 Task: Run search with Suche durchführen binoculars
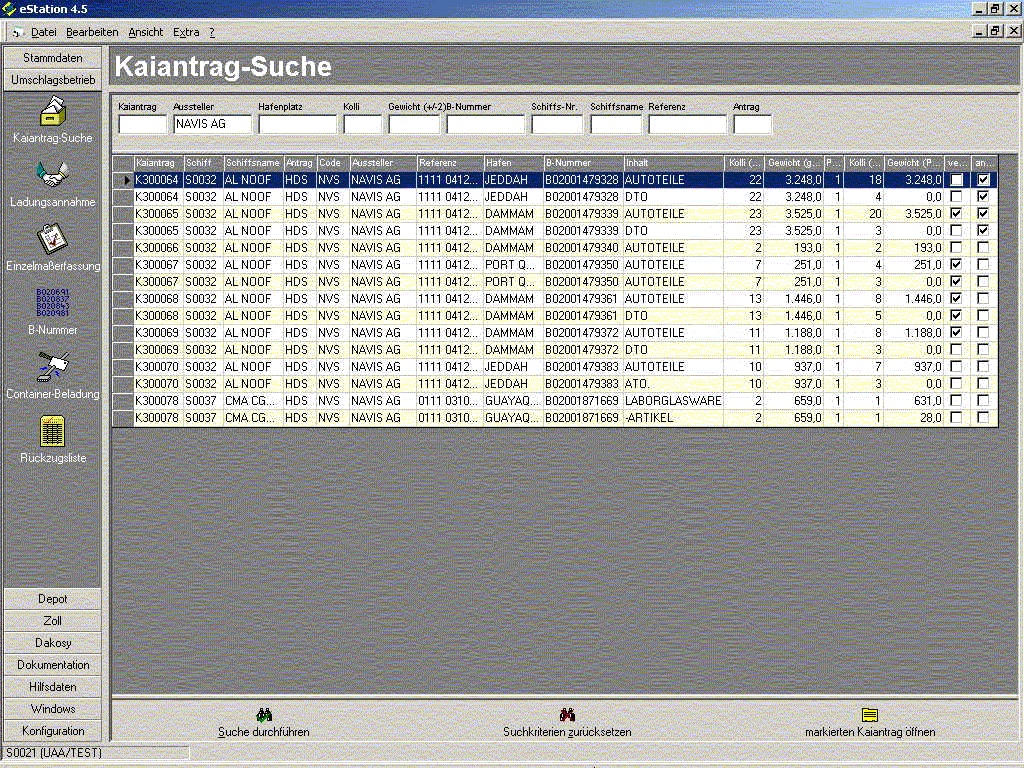point(264,716)
